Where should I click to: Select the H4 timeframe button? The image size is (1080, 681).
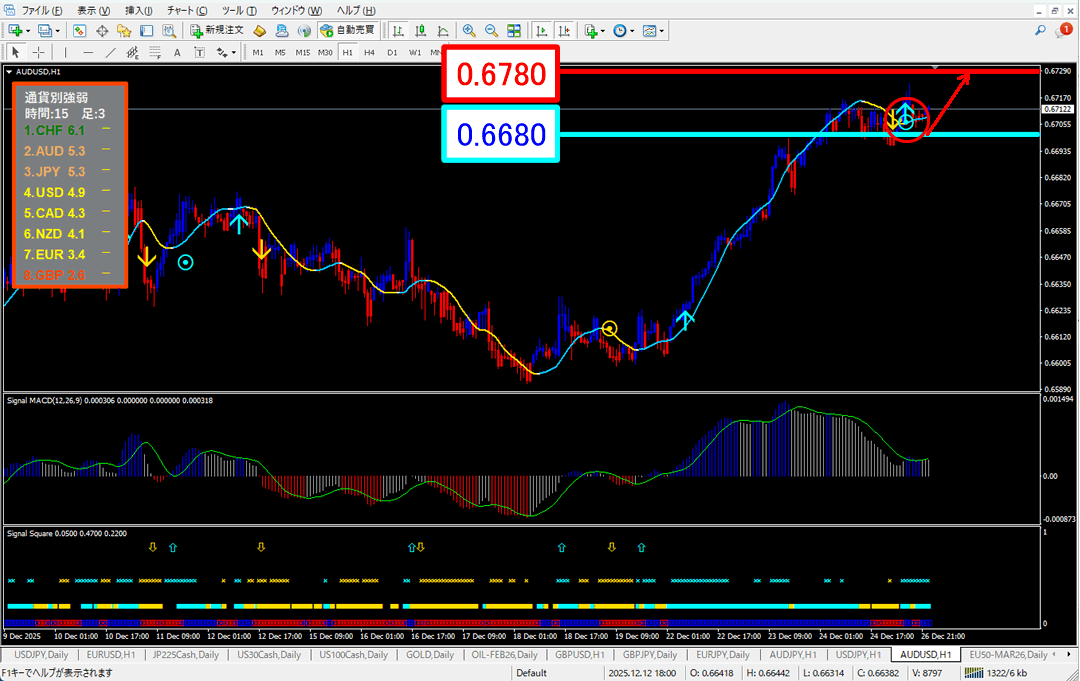(x=369, y=52)
